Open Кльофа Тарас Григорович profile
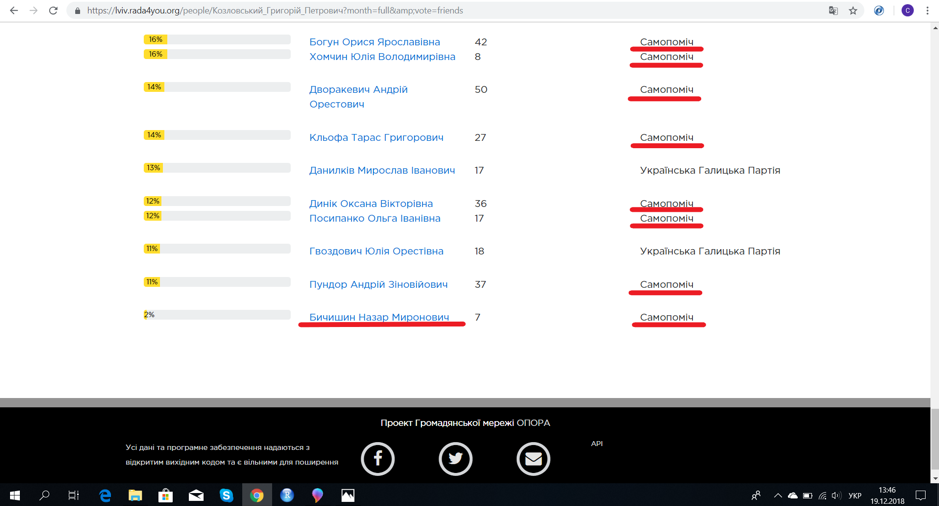Image resolution: width=939 pixels, height=506 pixels. (x=376, y=138)
